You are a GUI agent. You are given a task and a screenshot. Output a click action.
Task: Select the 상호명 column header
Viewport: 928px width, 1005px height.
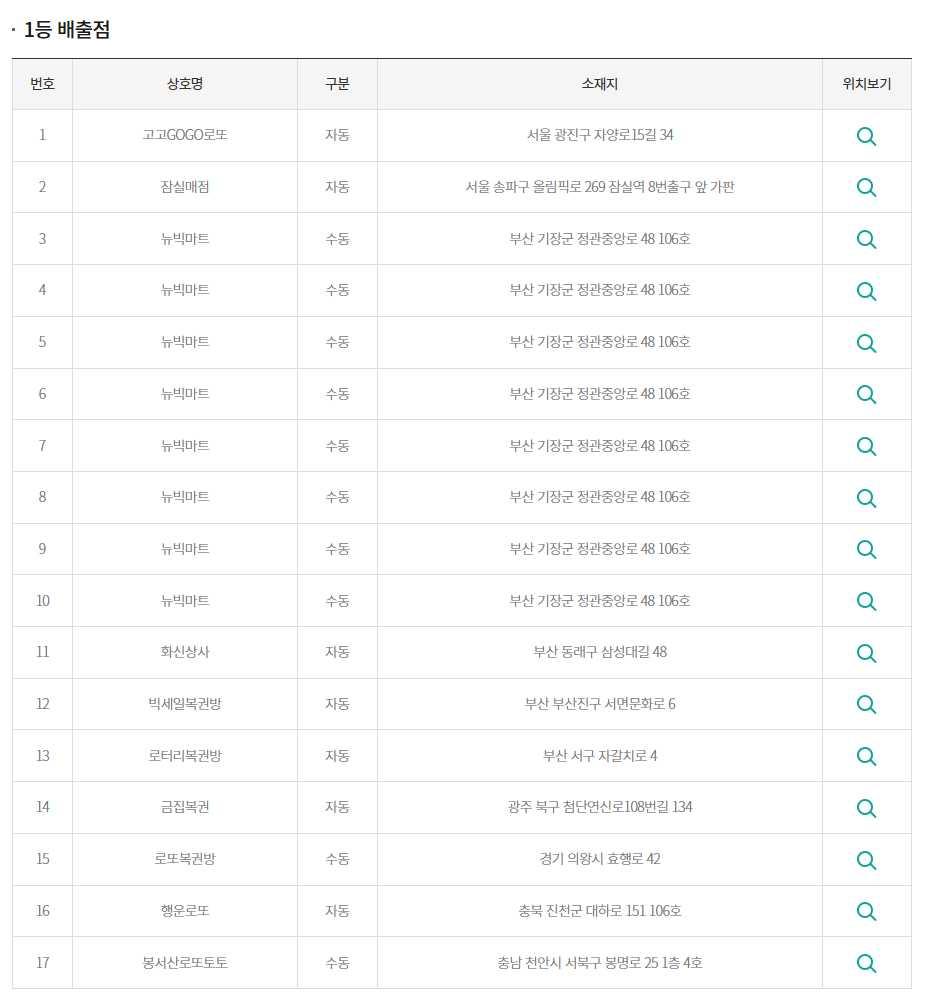185,84
